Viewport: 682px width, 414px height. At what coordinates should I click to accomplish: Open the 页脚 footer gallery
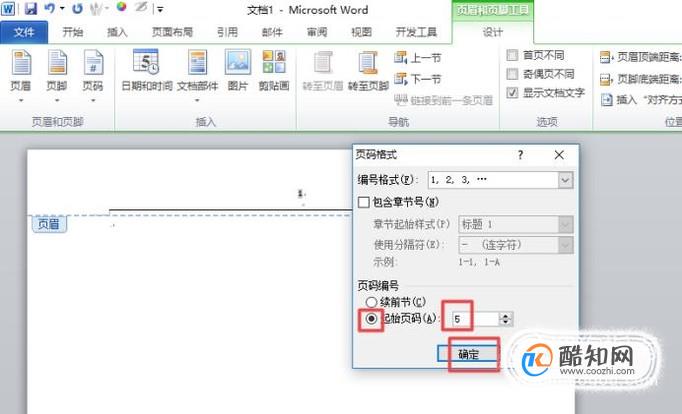pyautogui.click(x=57, y=70)
